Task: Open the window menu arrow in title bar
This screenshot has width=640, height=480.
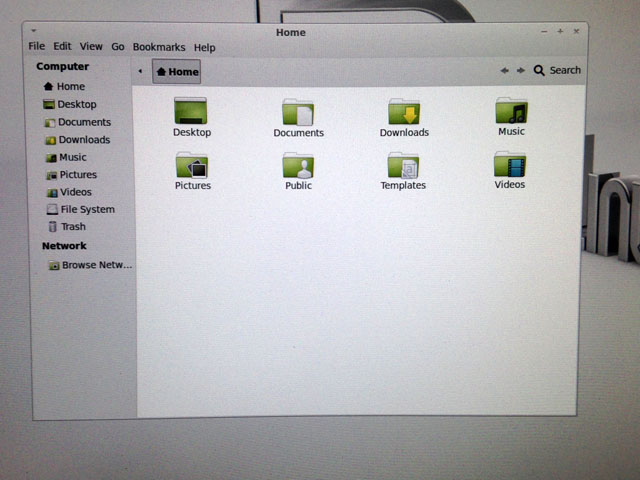Action: pos(34,30)
